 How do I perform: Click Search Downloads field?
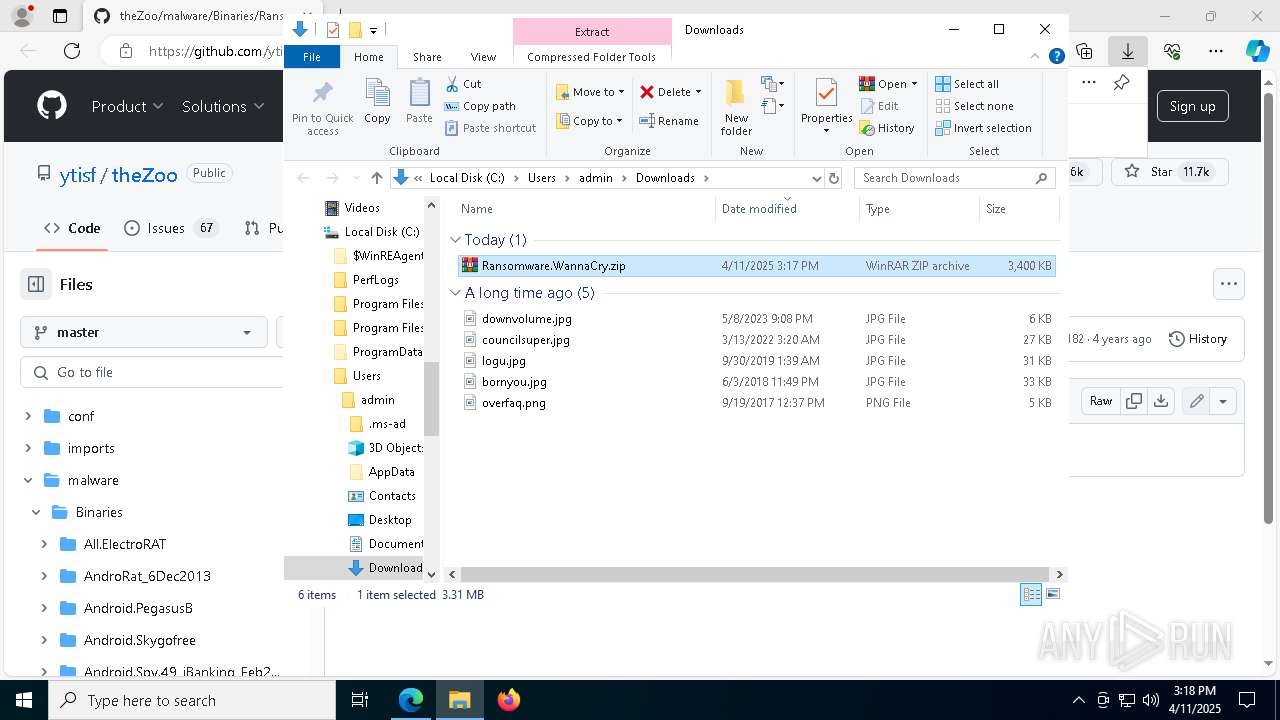[955, 178]
